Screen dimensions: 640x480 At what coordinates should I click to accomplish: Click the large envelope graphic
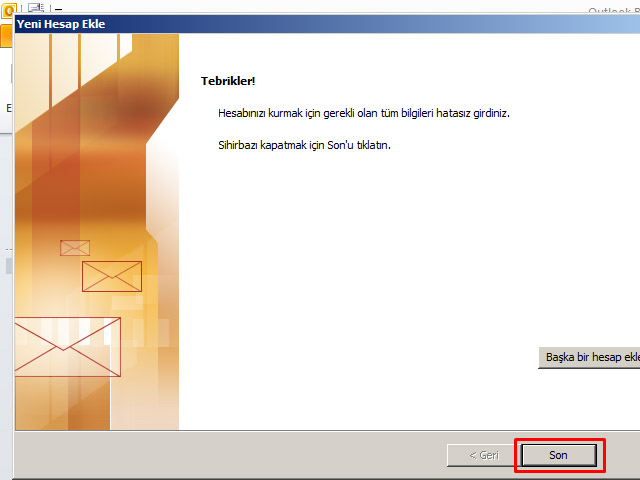[x=67, y=347]
